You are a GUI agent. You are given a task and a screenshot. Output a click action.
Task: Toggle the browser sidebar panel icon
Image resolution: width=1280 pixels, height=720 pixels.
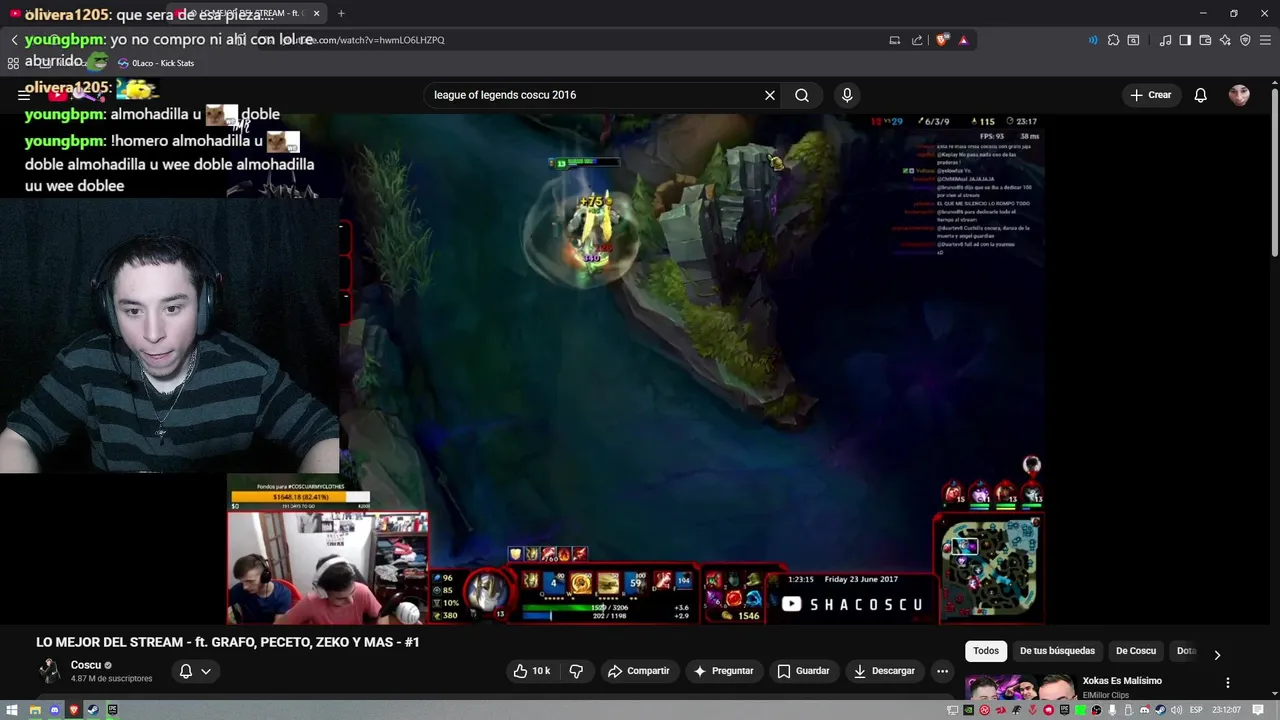1185,40
